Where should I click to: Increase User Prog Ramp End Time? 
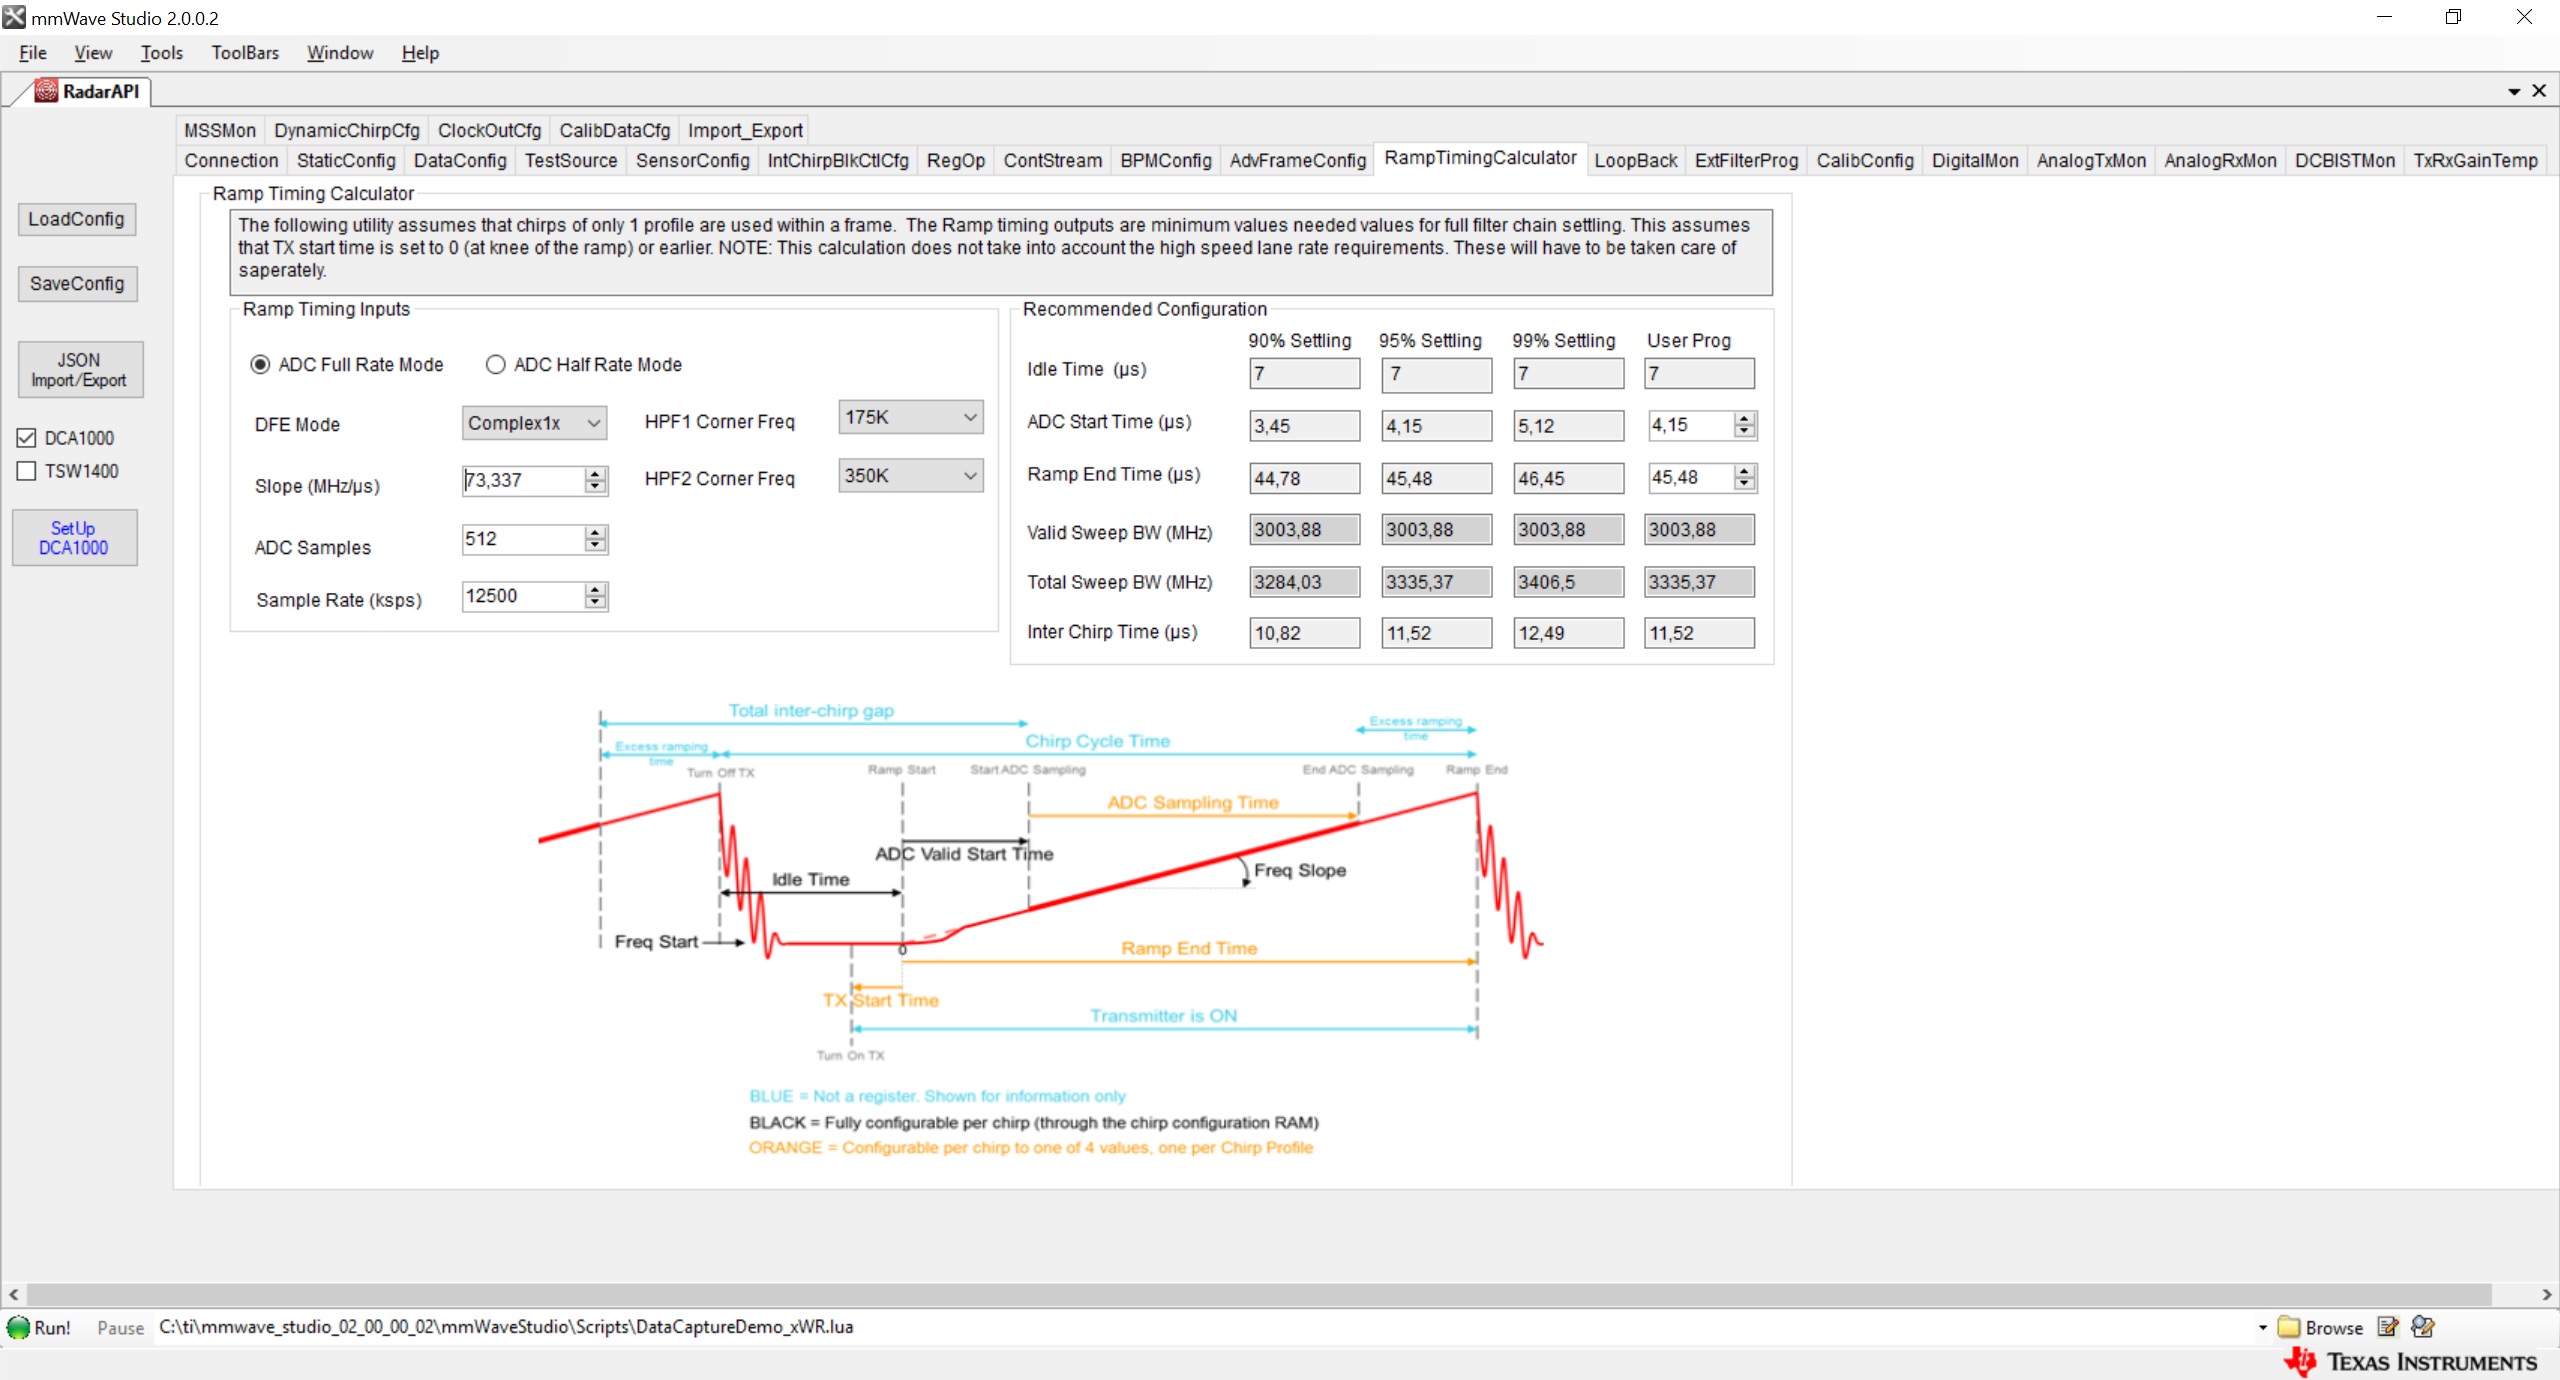(x=1745, y=472)
